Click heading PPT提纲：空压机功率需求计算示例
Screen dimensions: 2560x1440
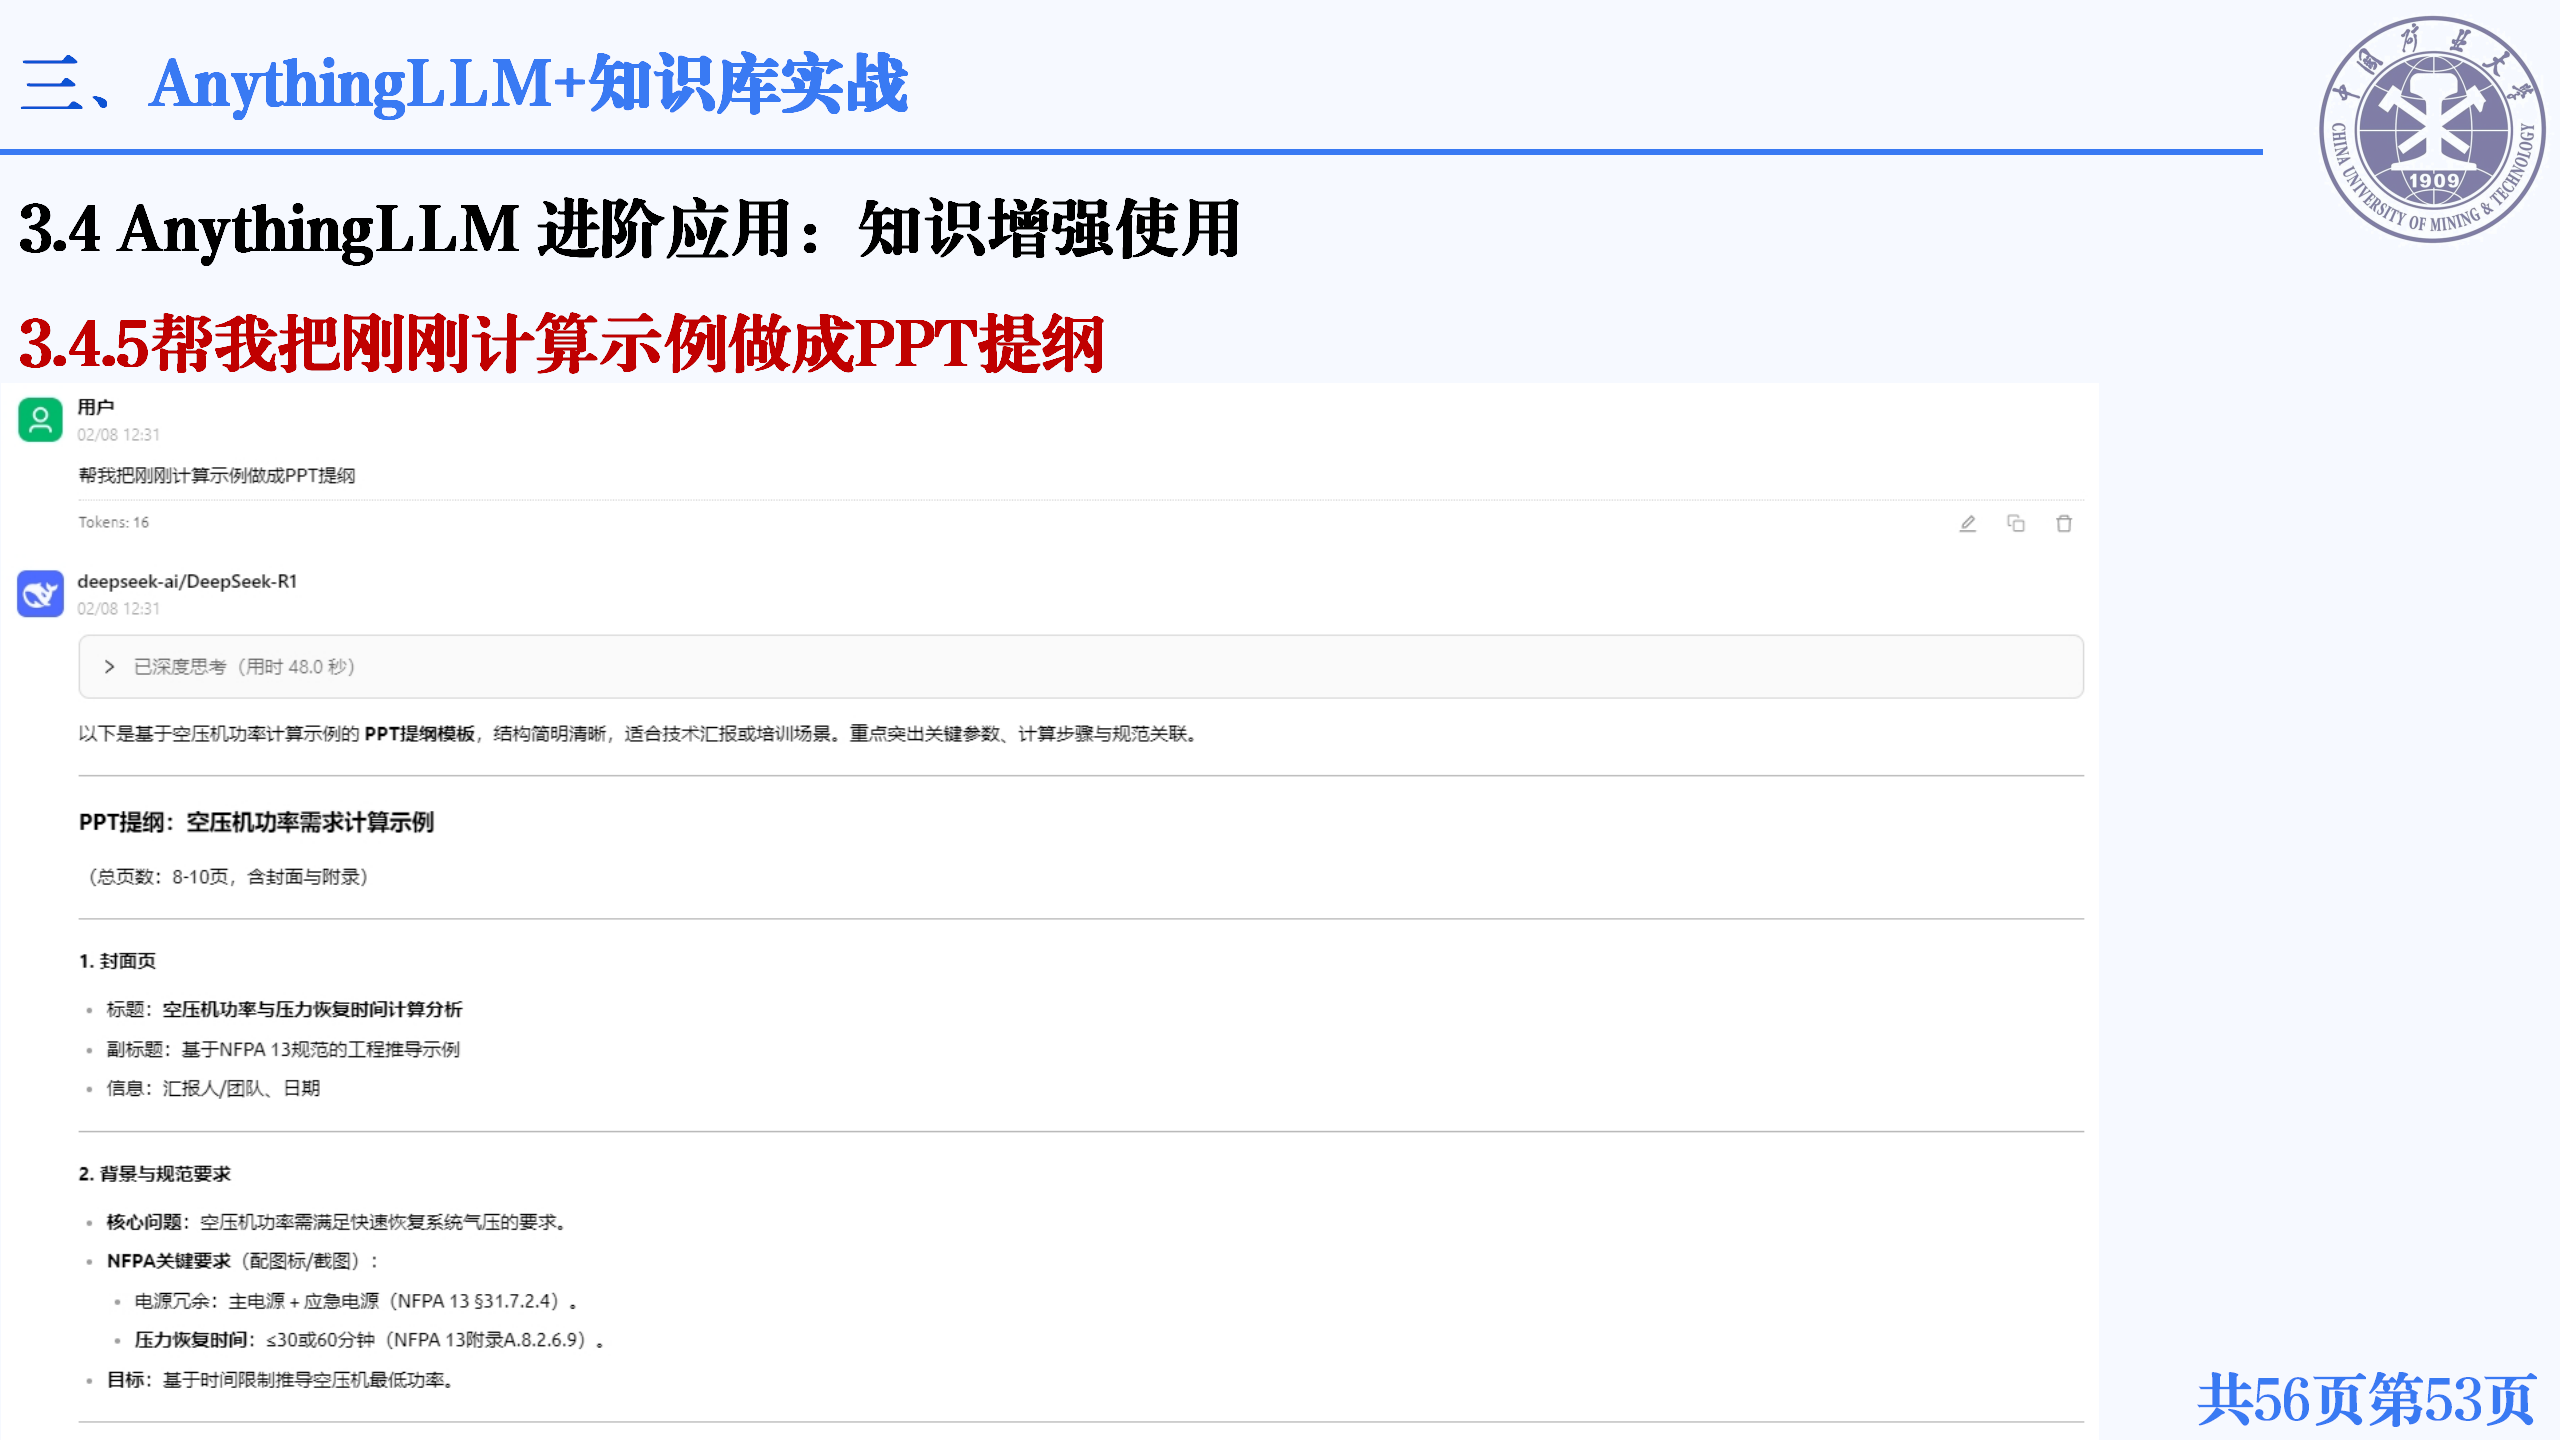[256, 822]
